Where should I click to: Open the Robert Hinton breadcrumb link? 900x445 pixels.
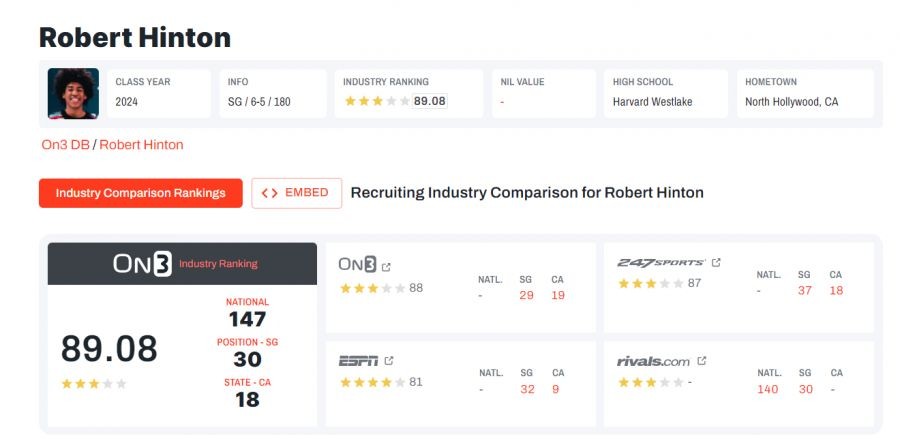141,145
